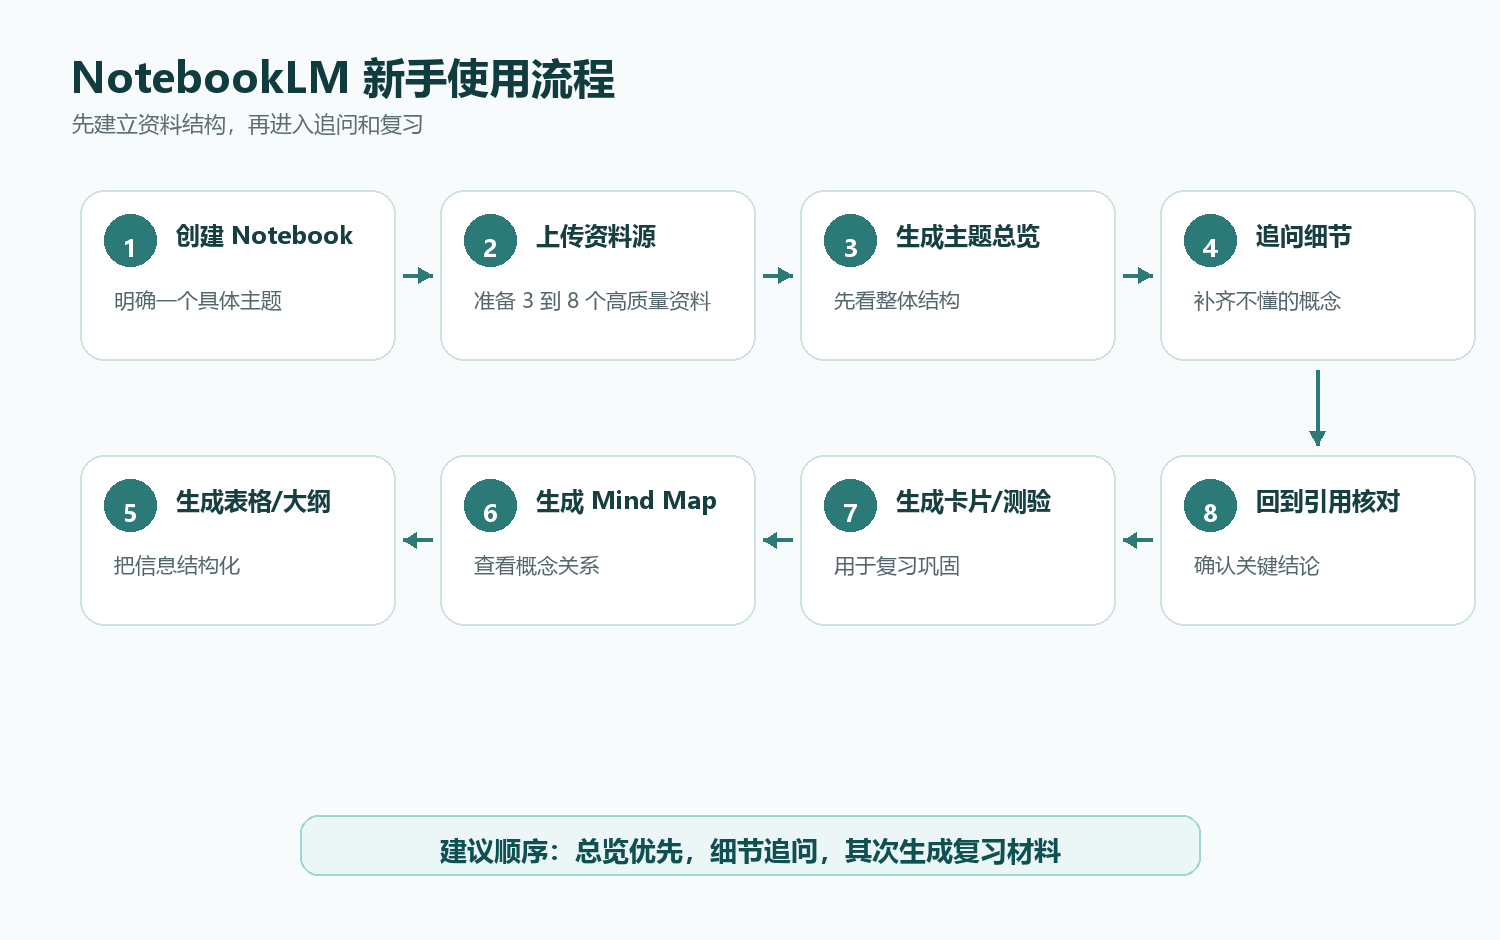Click the description "准备 3 到 8 个高质量资料"
The width and height of the screenshot is (1500, 940).
pos(592,301)
